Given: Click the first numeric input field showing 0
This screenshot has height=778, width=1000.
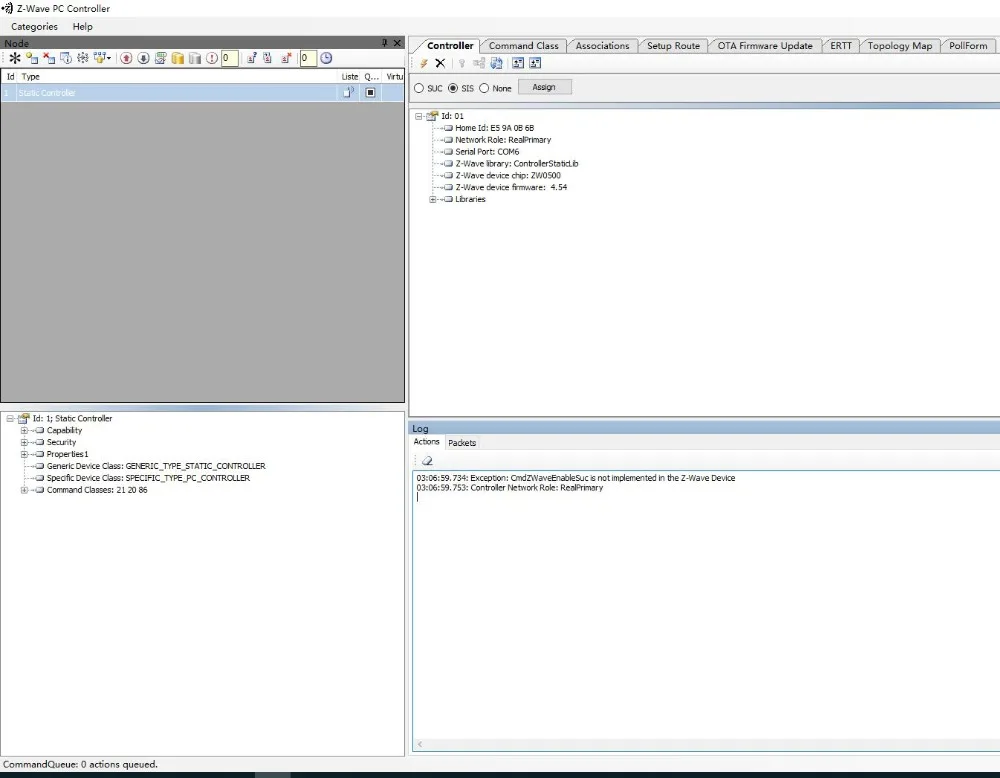Looking at the screenshot, I should point(230,58).
